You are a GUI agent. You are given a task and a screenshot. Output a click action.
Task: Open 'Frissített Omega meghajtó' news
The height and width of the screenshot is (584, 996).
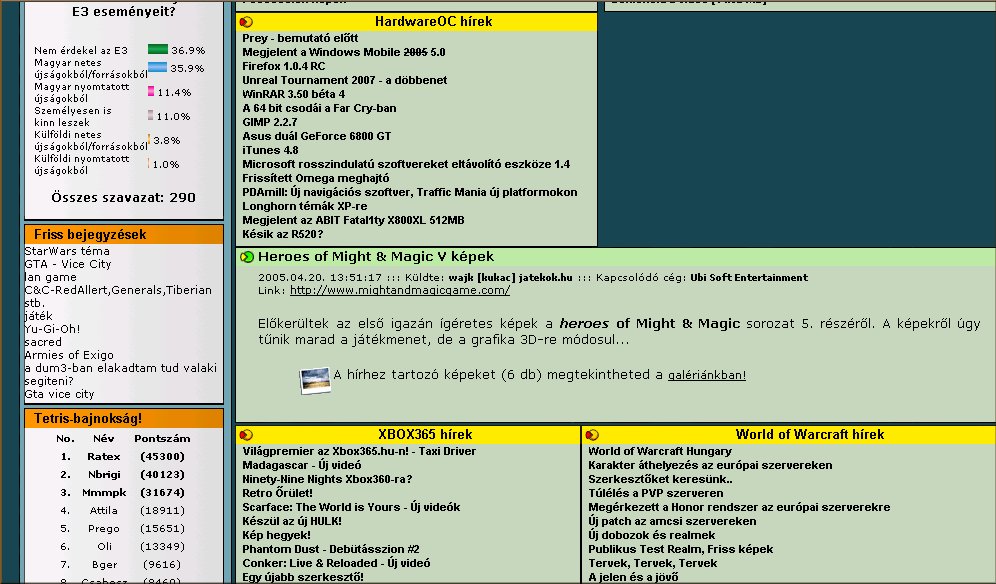click(316, 178)
